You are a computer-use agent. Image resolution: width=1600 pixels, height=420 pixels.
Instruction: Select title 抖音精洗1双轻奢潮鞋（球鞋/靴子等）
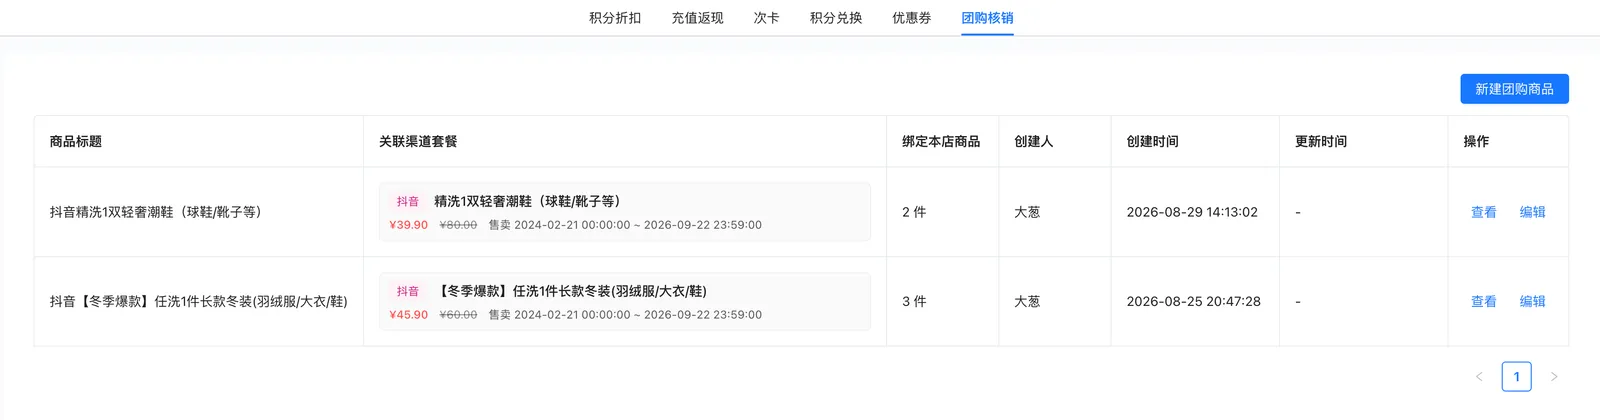pyautogui.click(x=156, y=212)
